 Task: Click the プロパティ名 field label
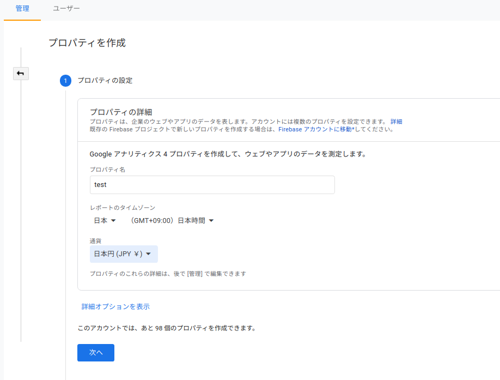click(x=107, y=169)
